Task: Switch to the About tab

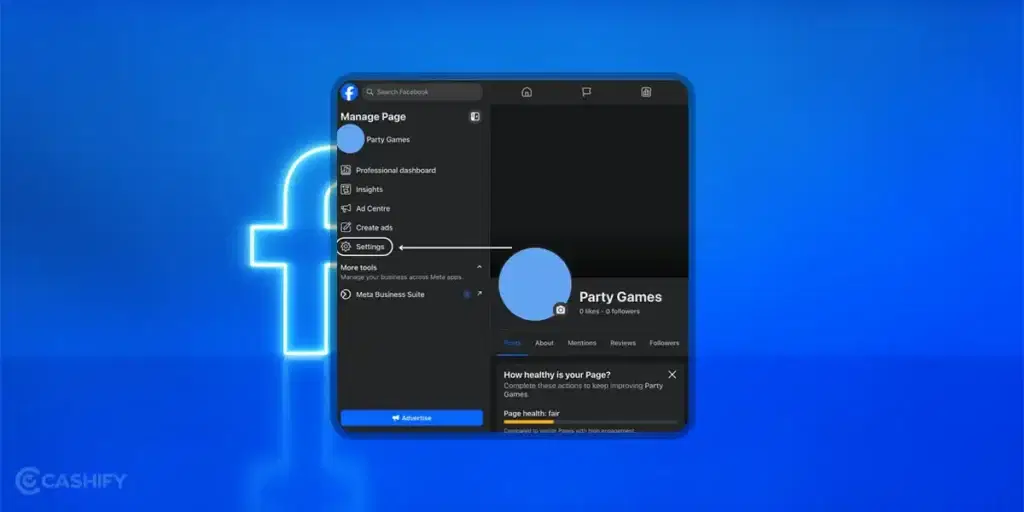Action: pyautogui.click(x=544, y=343)
